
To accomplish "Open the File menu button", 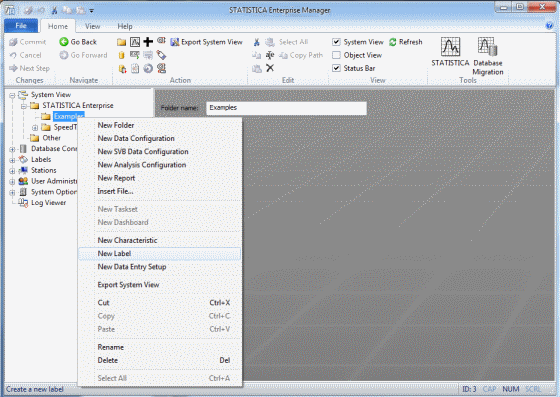I will 21,26.
